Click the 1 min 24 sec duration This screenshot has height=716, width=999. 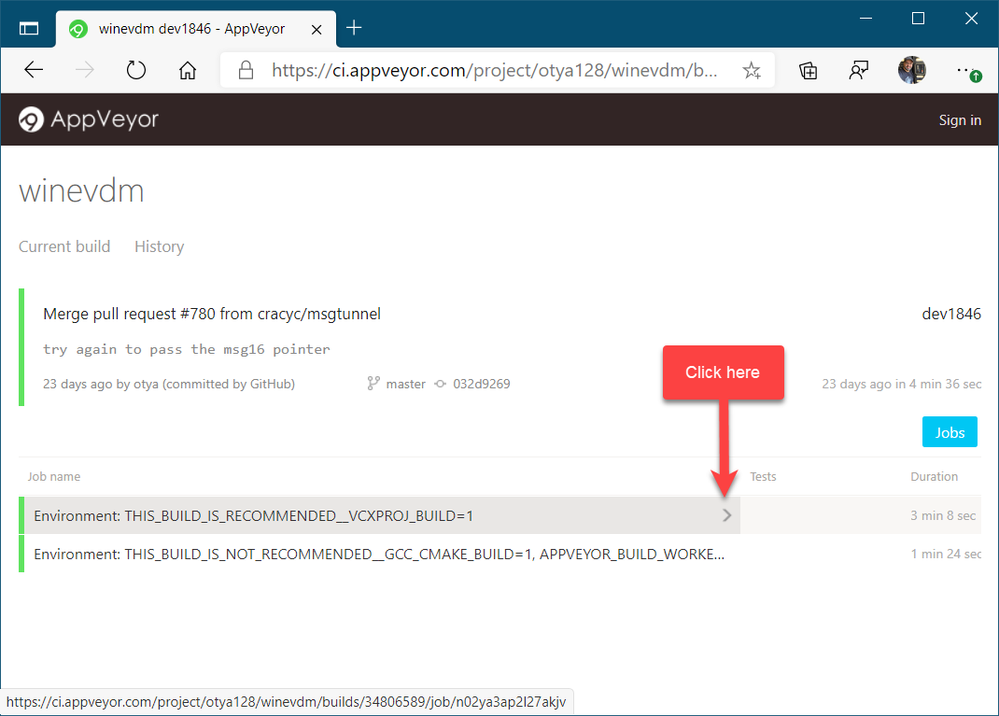945,554
